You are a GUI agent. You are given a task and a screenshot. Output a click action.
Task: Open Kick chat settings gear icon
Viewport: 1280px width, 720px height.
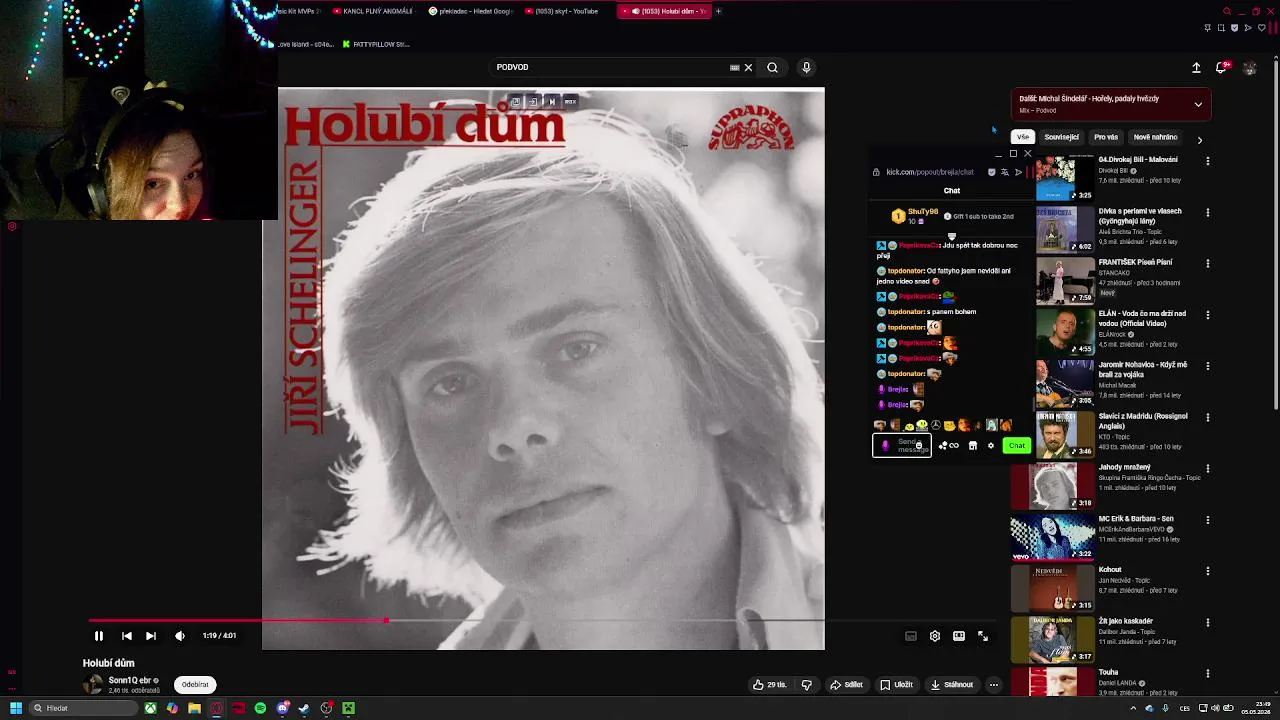(x=991, y=446)
